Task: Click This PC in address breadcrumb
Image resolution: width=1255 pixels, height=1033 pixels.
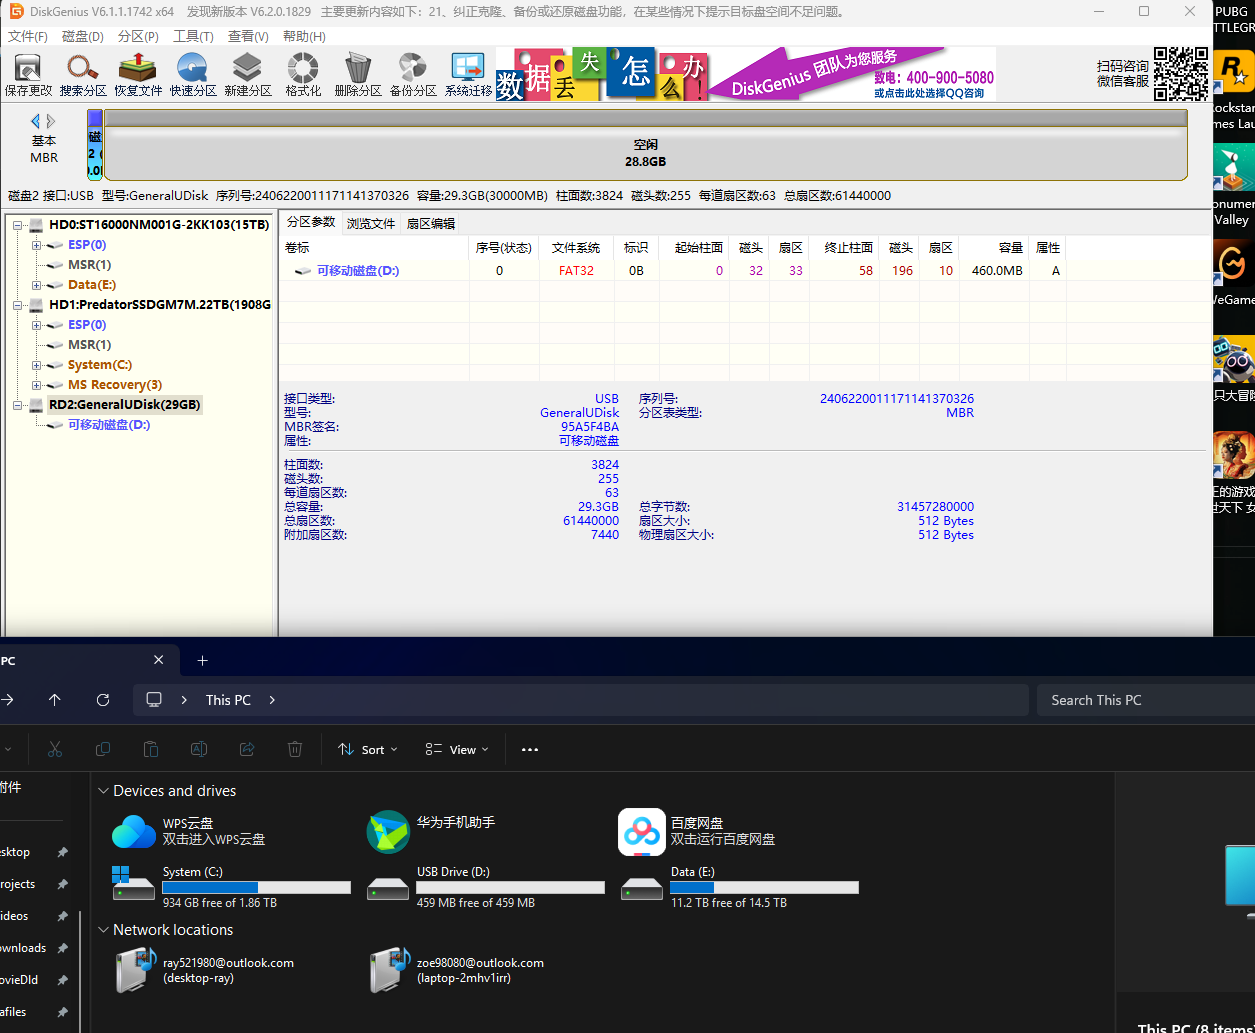Action: (x=228, y=700)
